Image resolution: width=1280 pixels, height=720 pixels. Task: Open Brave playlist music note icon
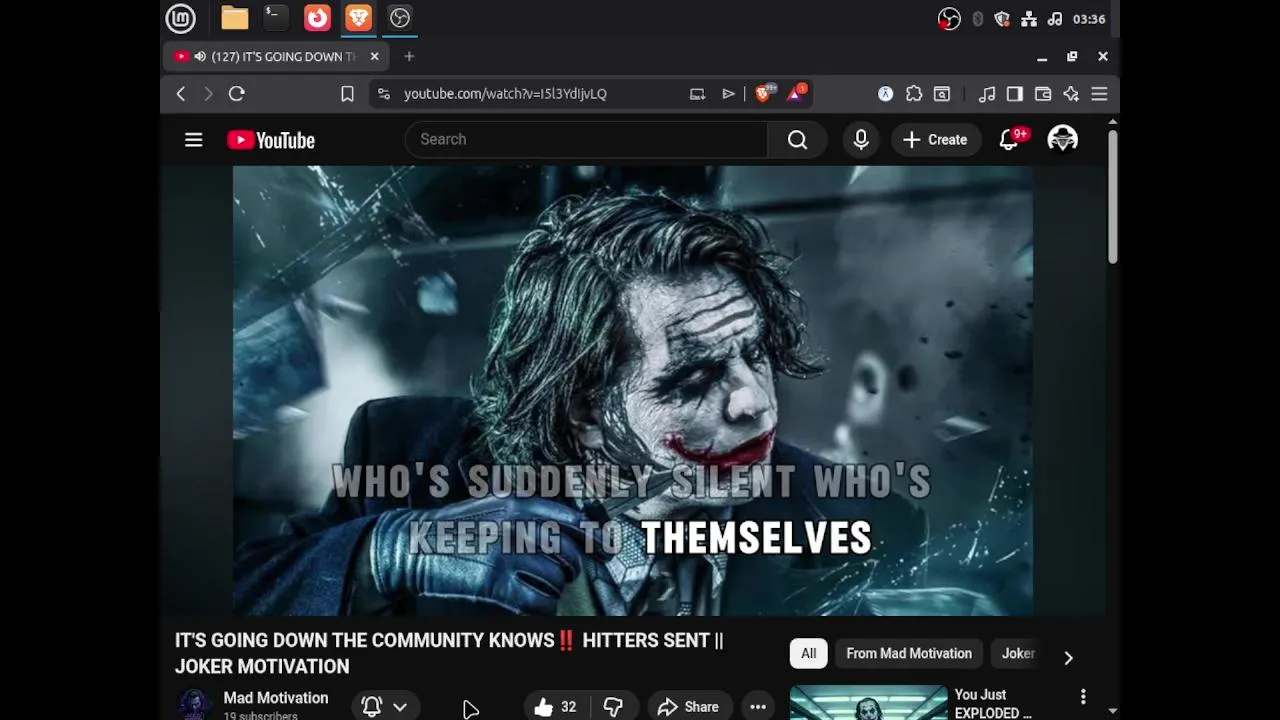click(x=987, y=94)
